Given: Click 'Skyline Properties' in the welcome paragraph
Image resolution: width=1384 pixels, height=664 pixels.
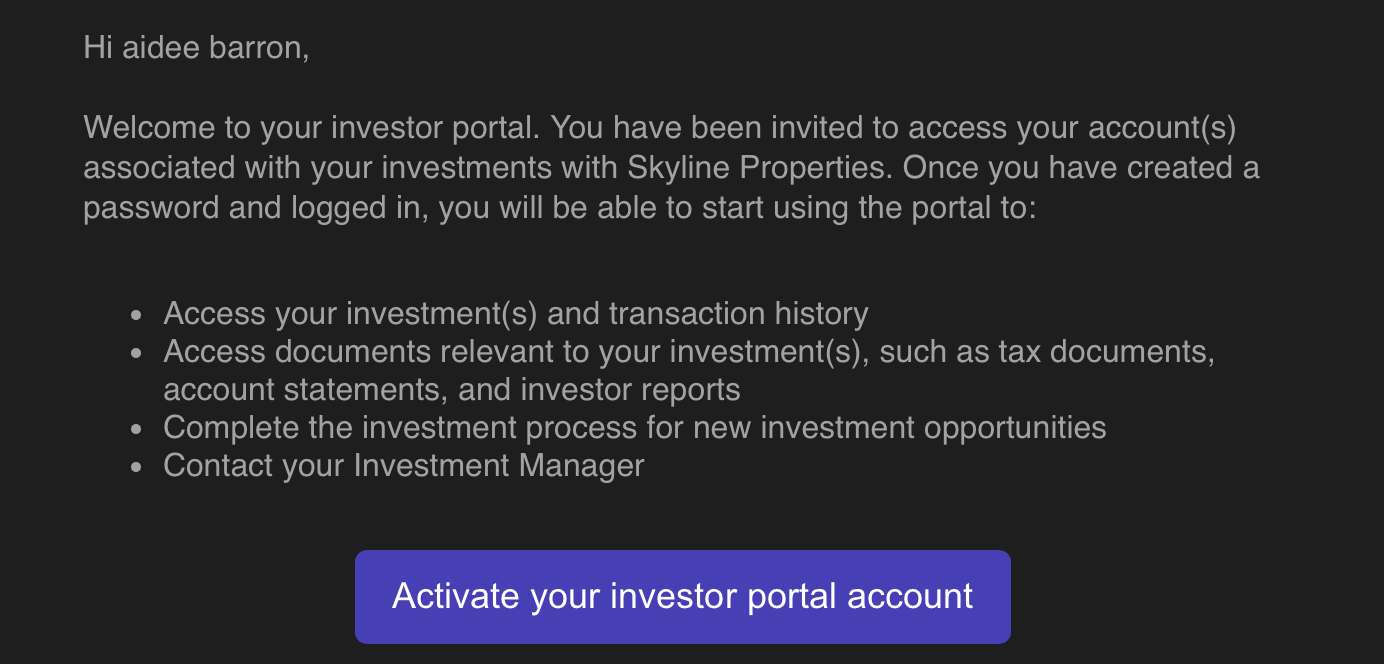Looking at the screenshot, I should click(757, 168).
